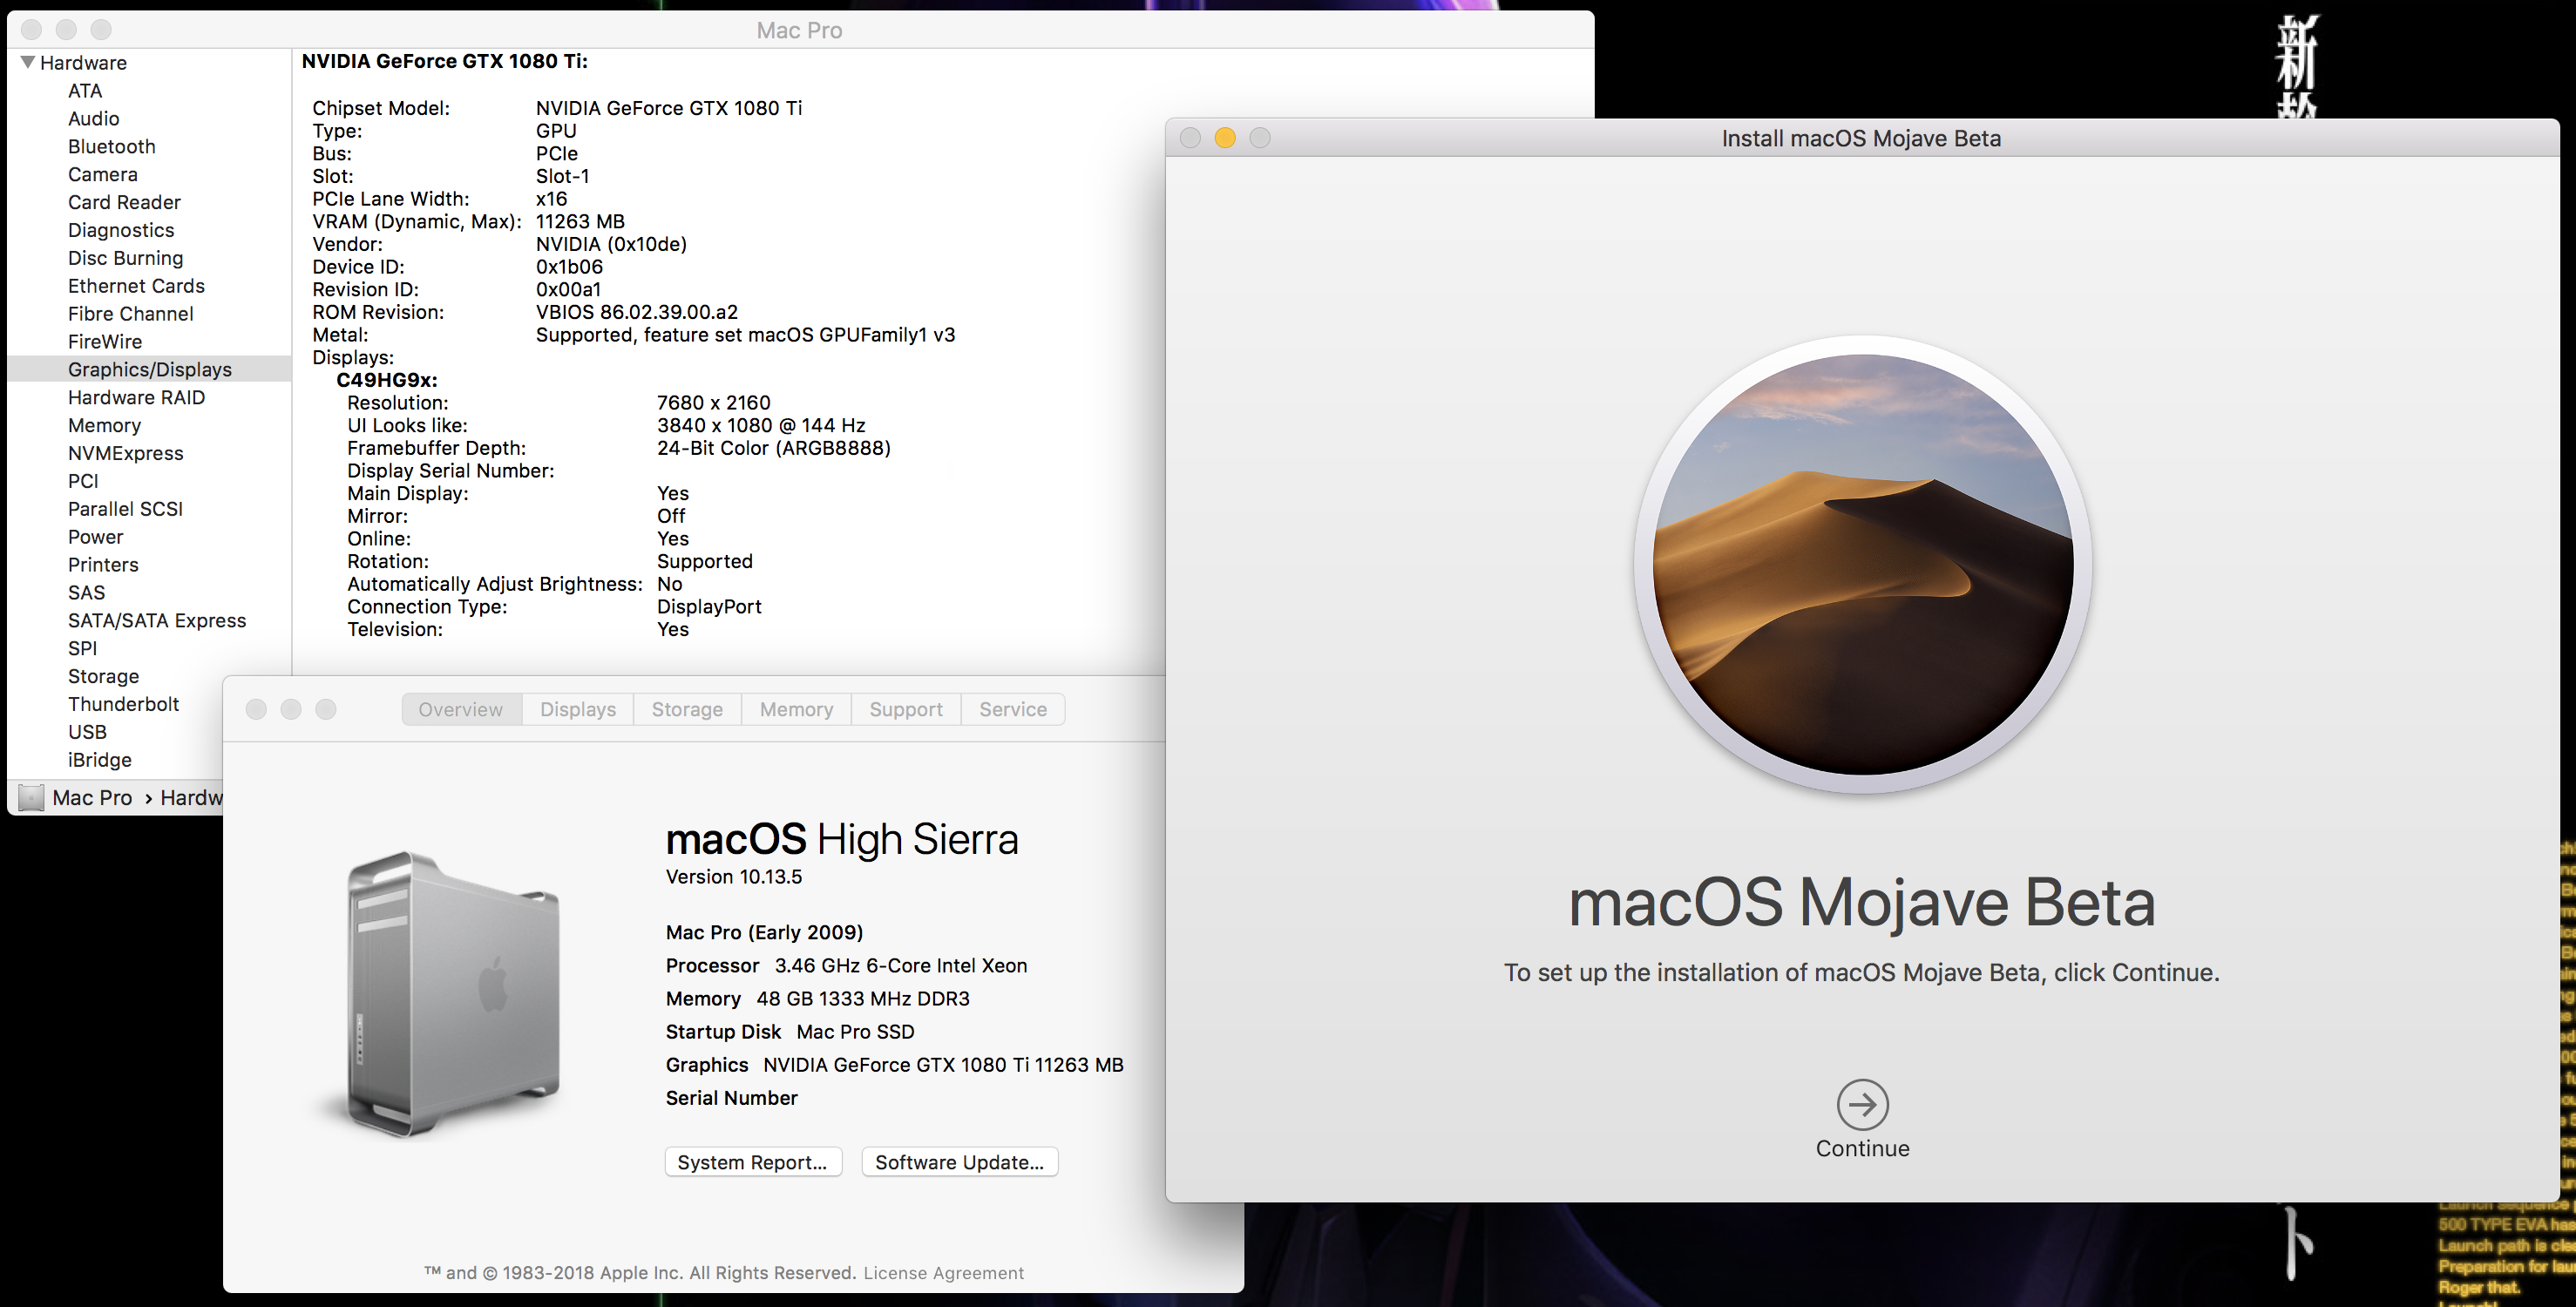Select NVMExpress in the hardware list
The height and width of the screenshot is (1307, 2576).
coord(125,453)
